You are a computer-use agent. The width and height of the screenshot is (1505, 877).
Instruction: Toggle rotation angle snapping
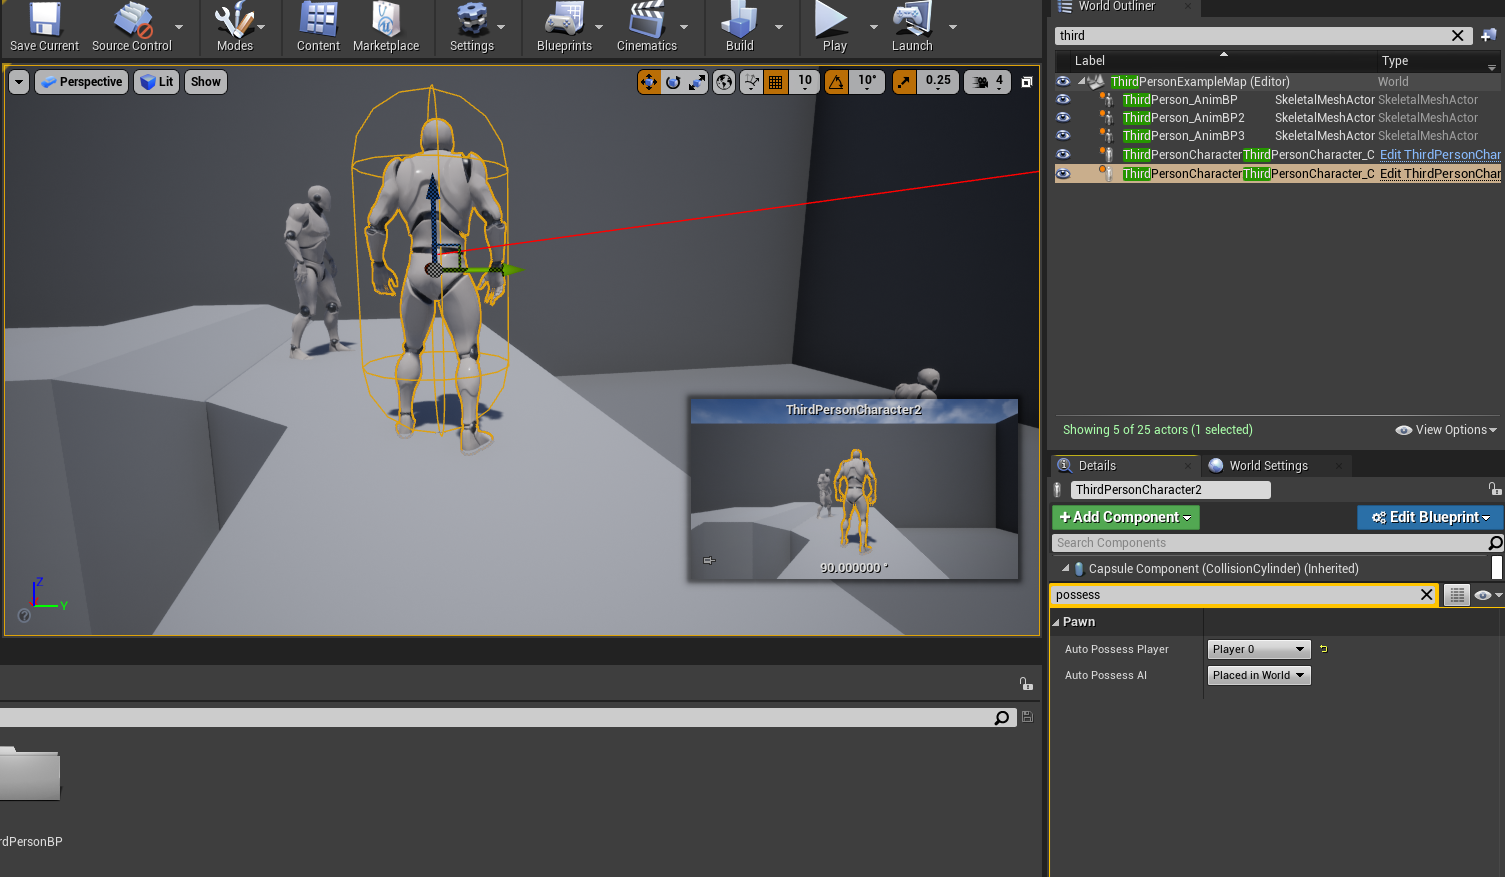(x=837, y=82)
